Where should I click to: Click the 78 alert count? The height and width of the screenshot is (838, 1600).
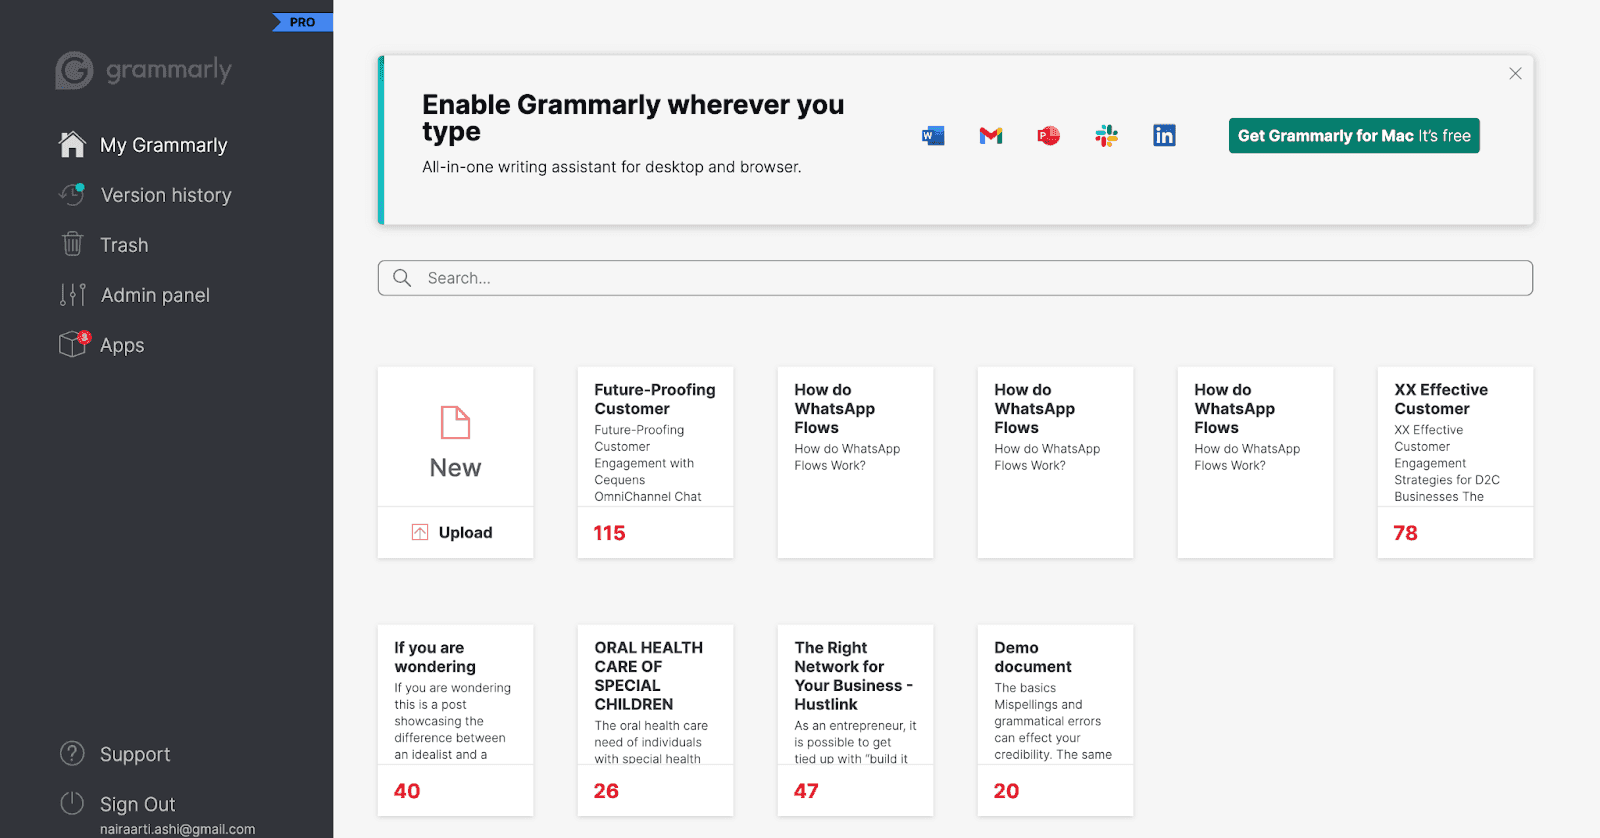click(1405, 533)
